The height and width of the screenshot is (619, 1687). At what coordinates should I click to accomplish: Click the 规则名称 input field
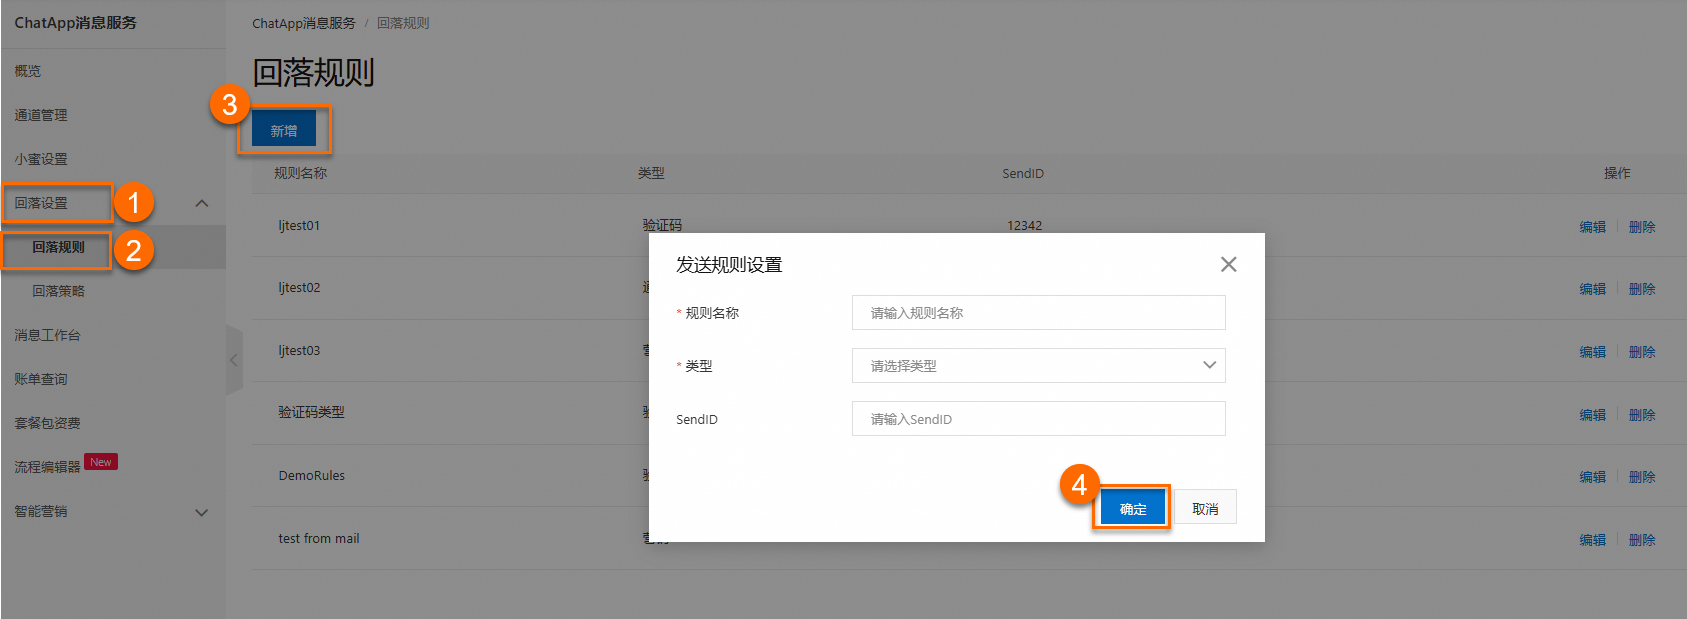click(1038, 312)
